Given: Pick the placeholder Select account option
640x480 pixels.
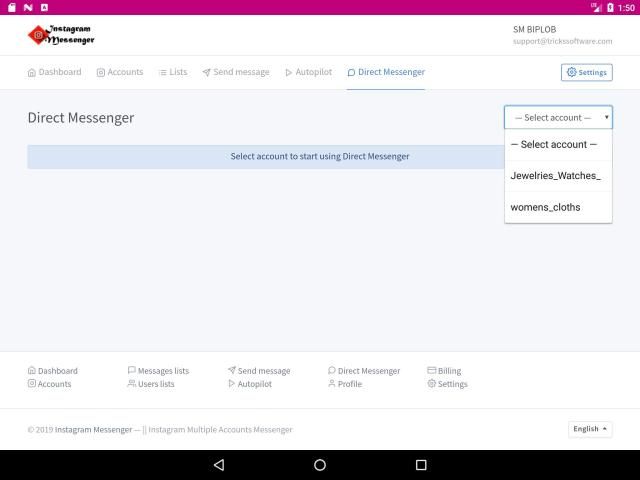Looking at the screenshot, I should pyautogui.click(x=553, y=144).
